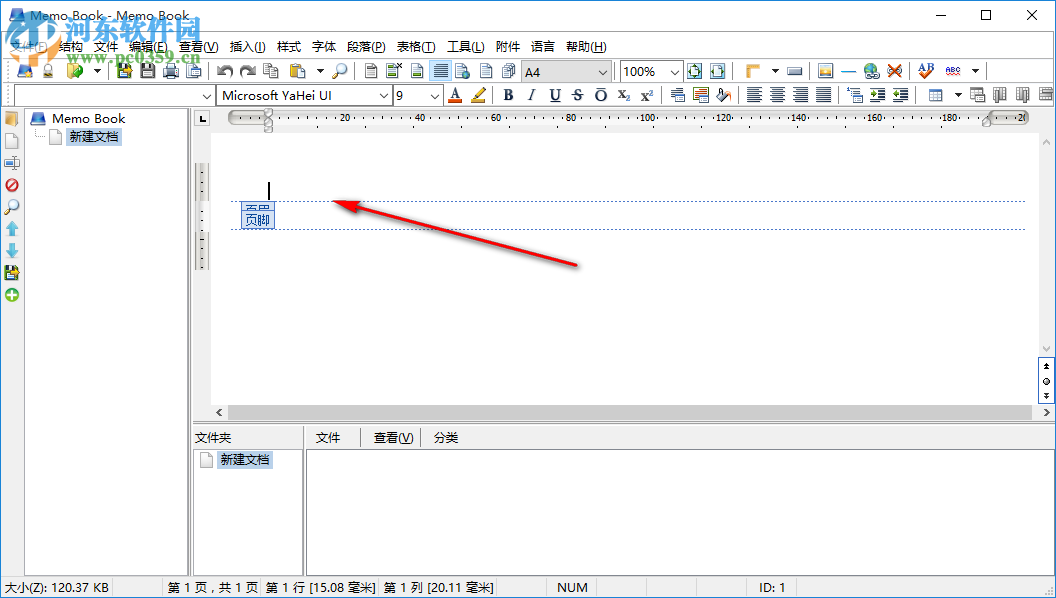Image resolution: width=1056 pixels, height=598 pixels.
Task: Open the Find magnifier tool
Action: click(340, 71)
